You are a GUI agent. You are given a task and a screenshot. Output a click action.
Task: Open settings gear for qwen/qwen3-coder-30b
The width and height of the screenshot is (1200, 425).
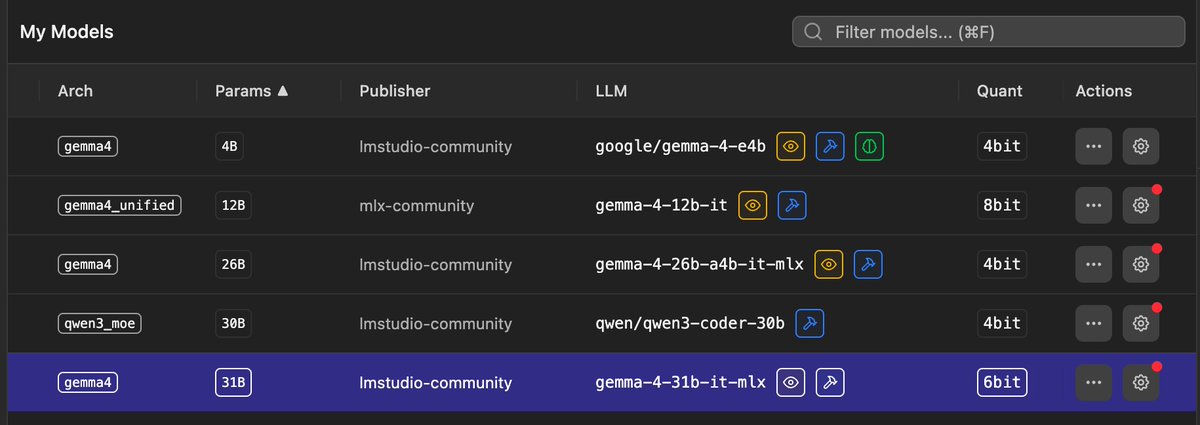click(1140, 323)
